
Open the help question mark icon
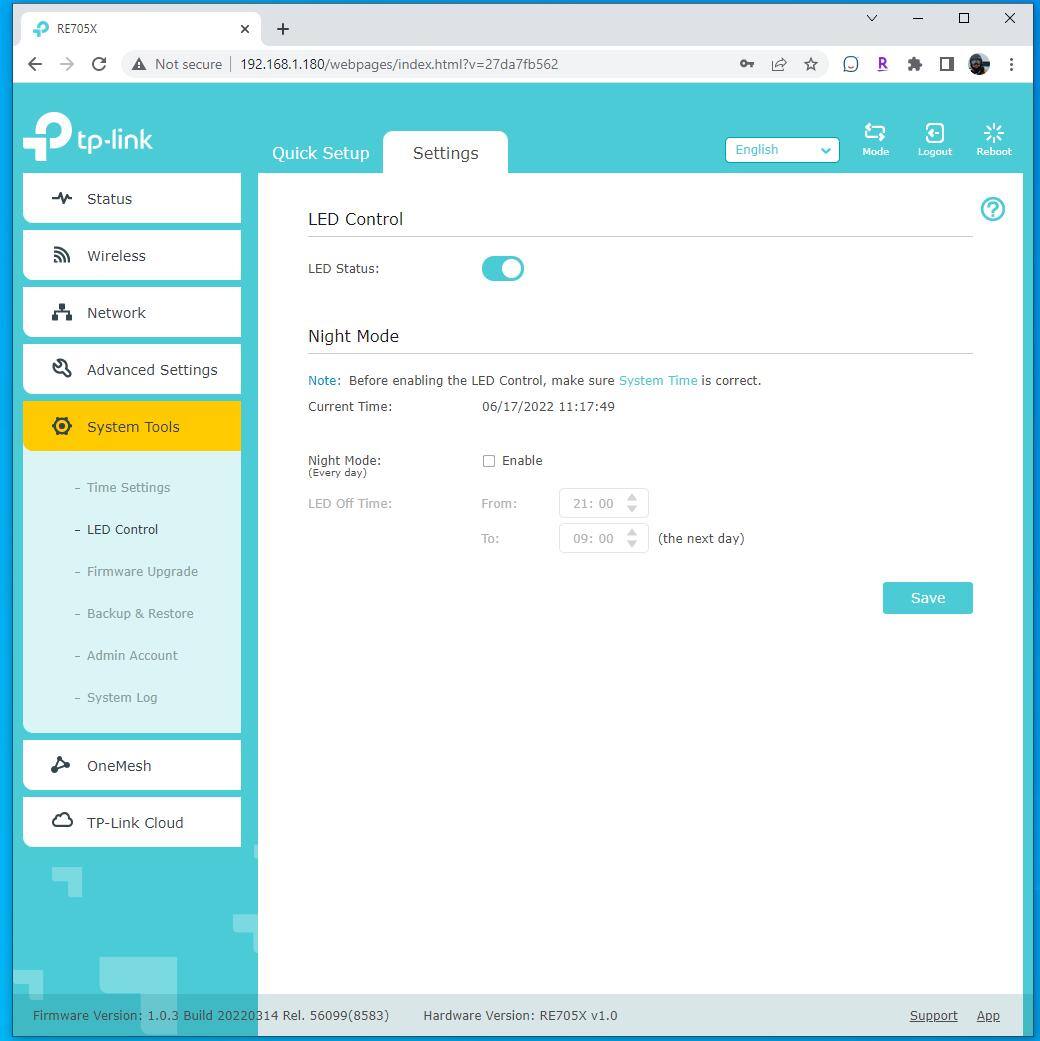pyautogui.click(x=992, y=209)
